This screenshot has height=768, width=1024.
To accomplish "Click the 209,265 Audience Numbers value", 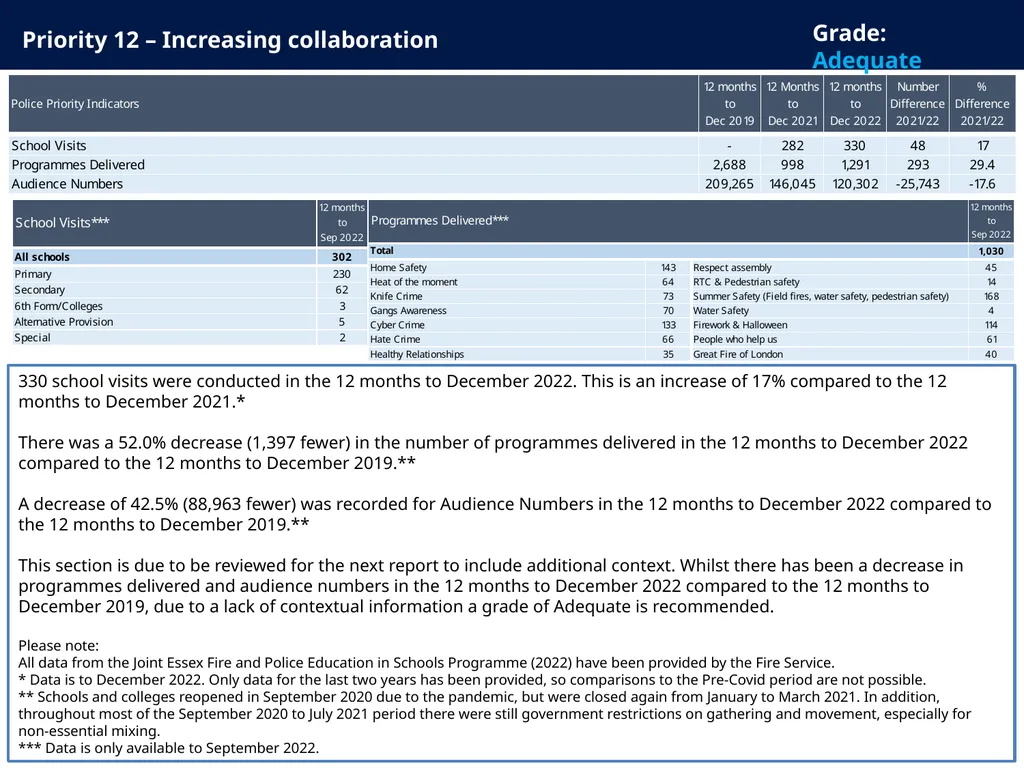I will 729,184.
